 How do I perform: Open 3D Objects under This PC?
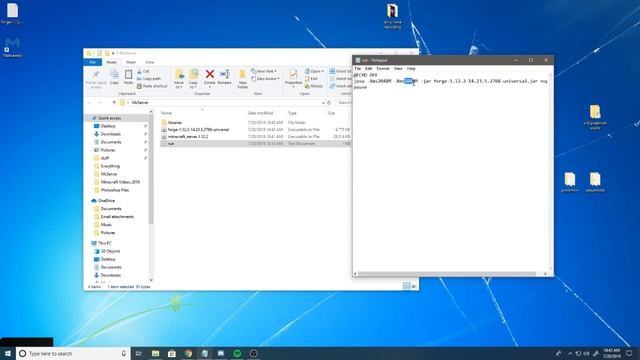(110, 251)
